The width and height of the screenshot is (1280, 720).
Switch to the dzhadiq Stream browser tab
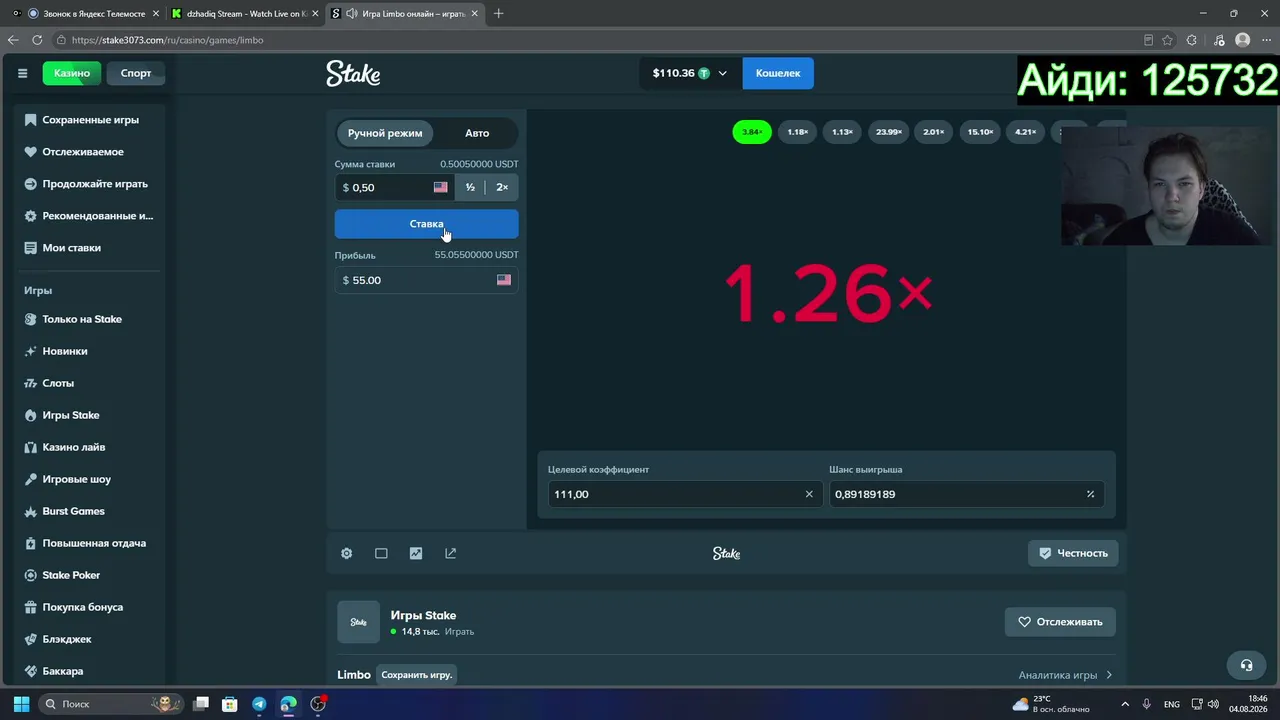point(244,13)
